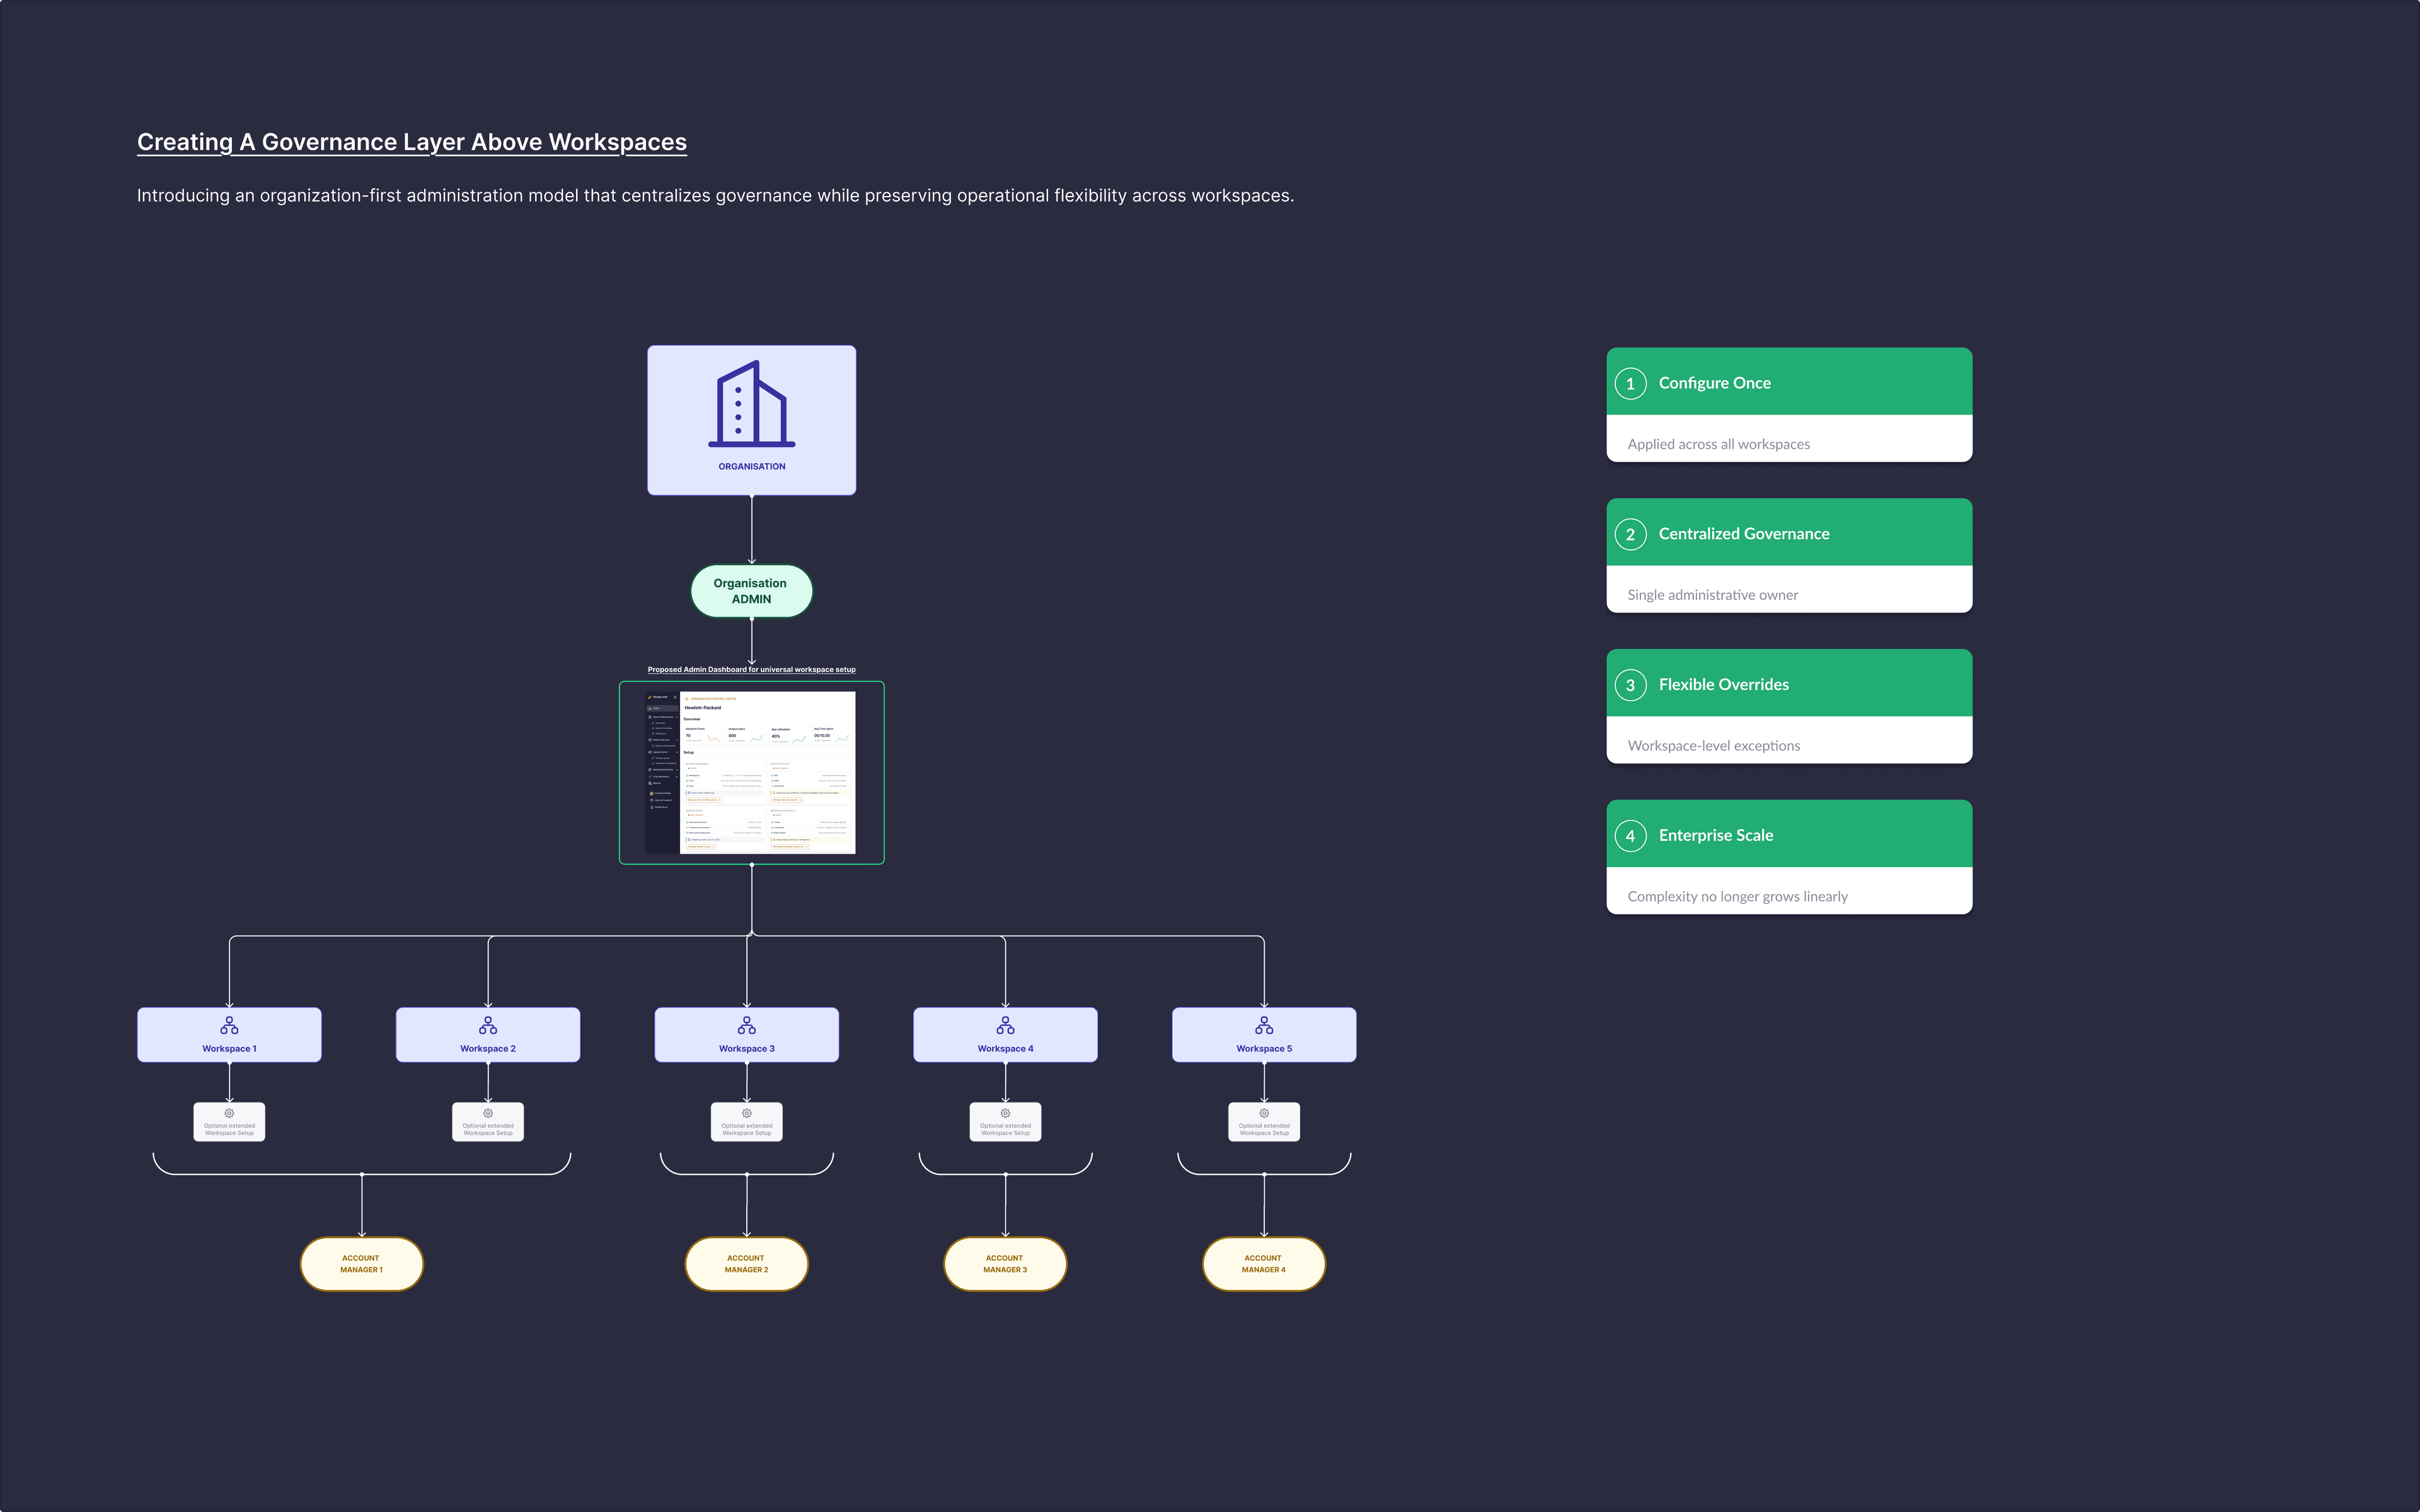Click the Centralized Governance card title
Image resolution: width=2420 pixels, height=1512 pixels.
point(1744,534)
